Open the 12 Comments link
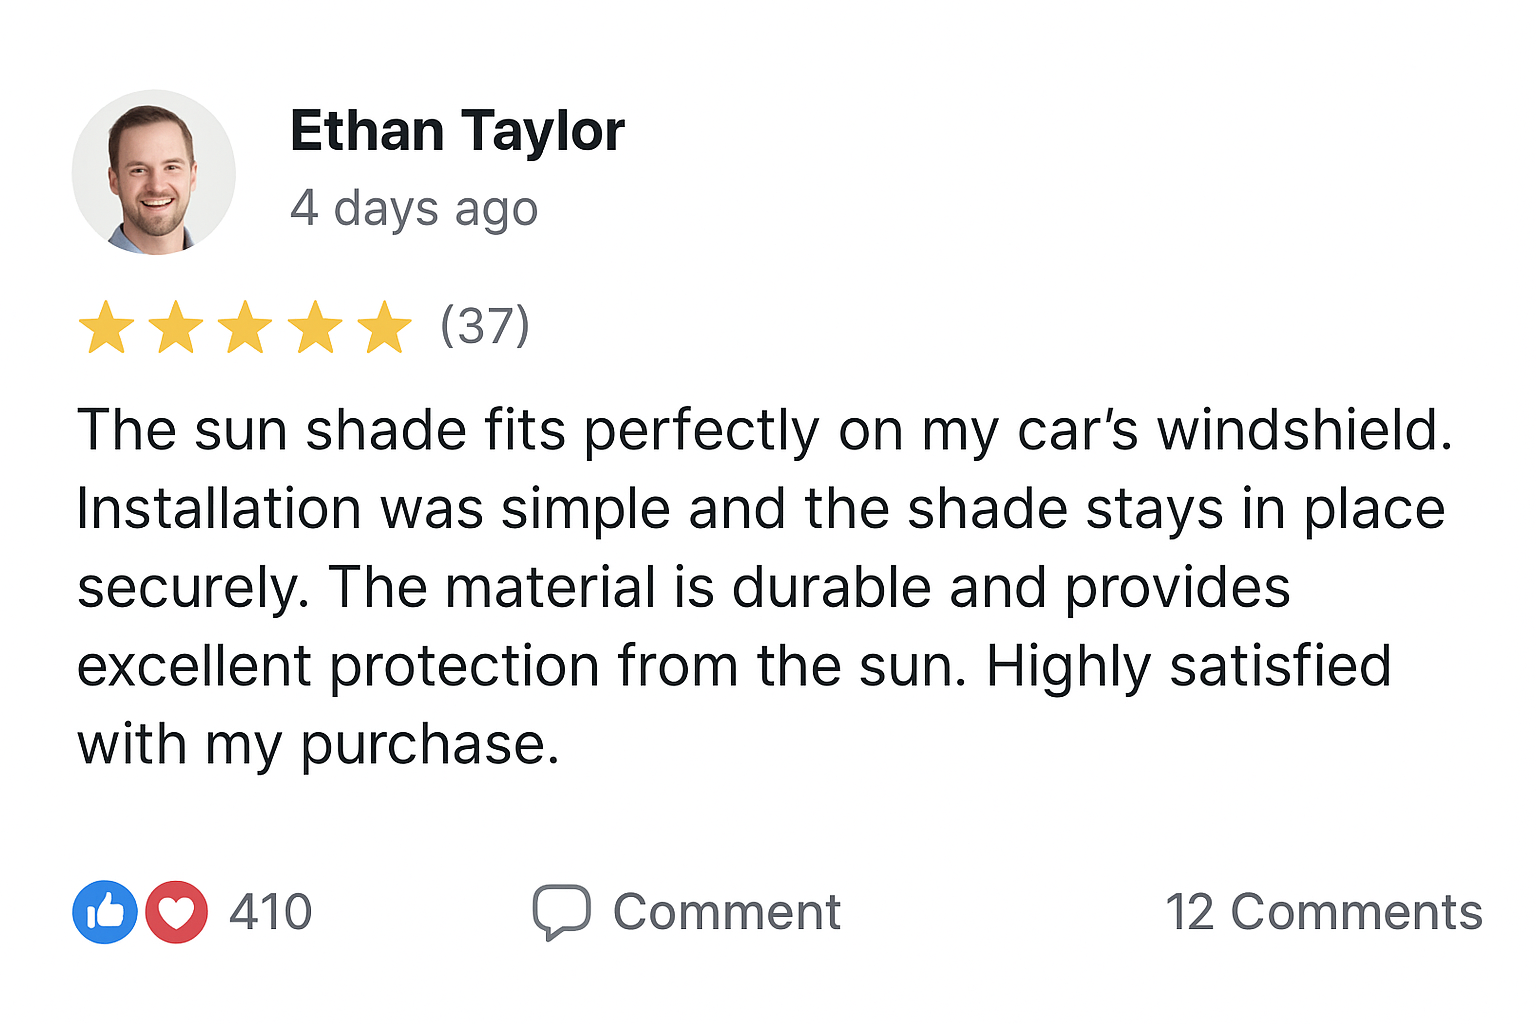Screen dimensions: 1536x1024 tap(1323, 912)
